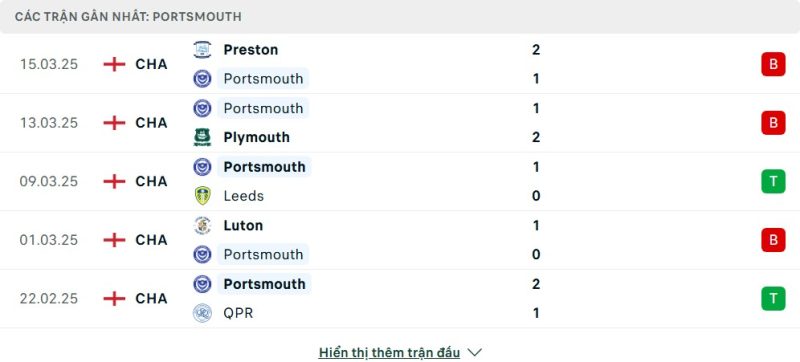
Task: Open the Leeds team name link
Action: (243, 196)
